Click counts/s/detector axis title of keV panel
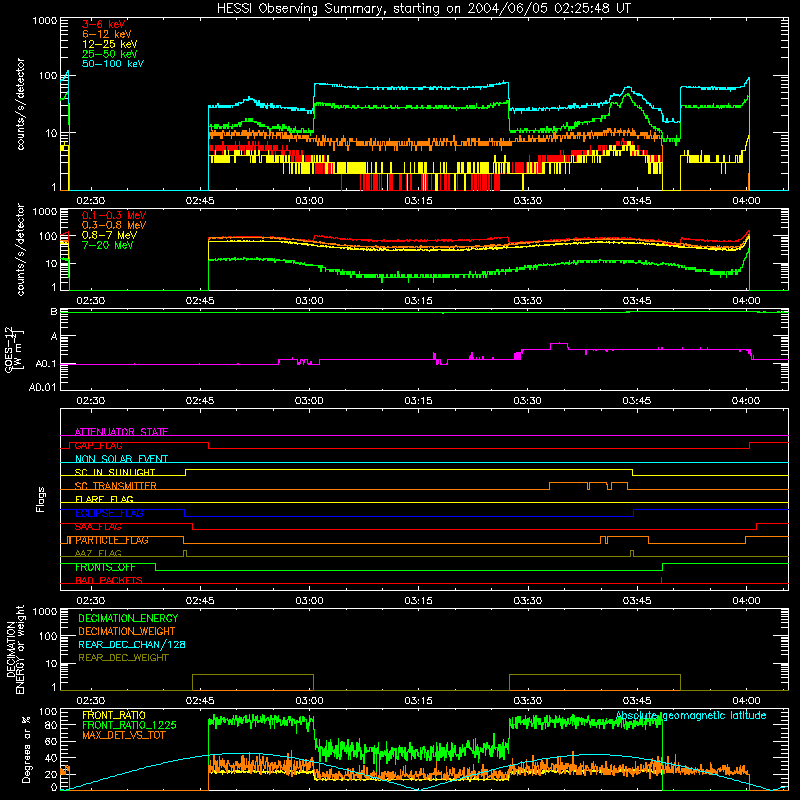Viewport: 800px width, 800px height. point(20,104)
